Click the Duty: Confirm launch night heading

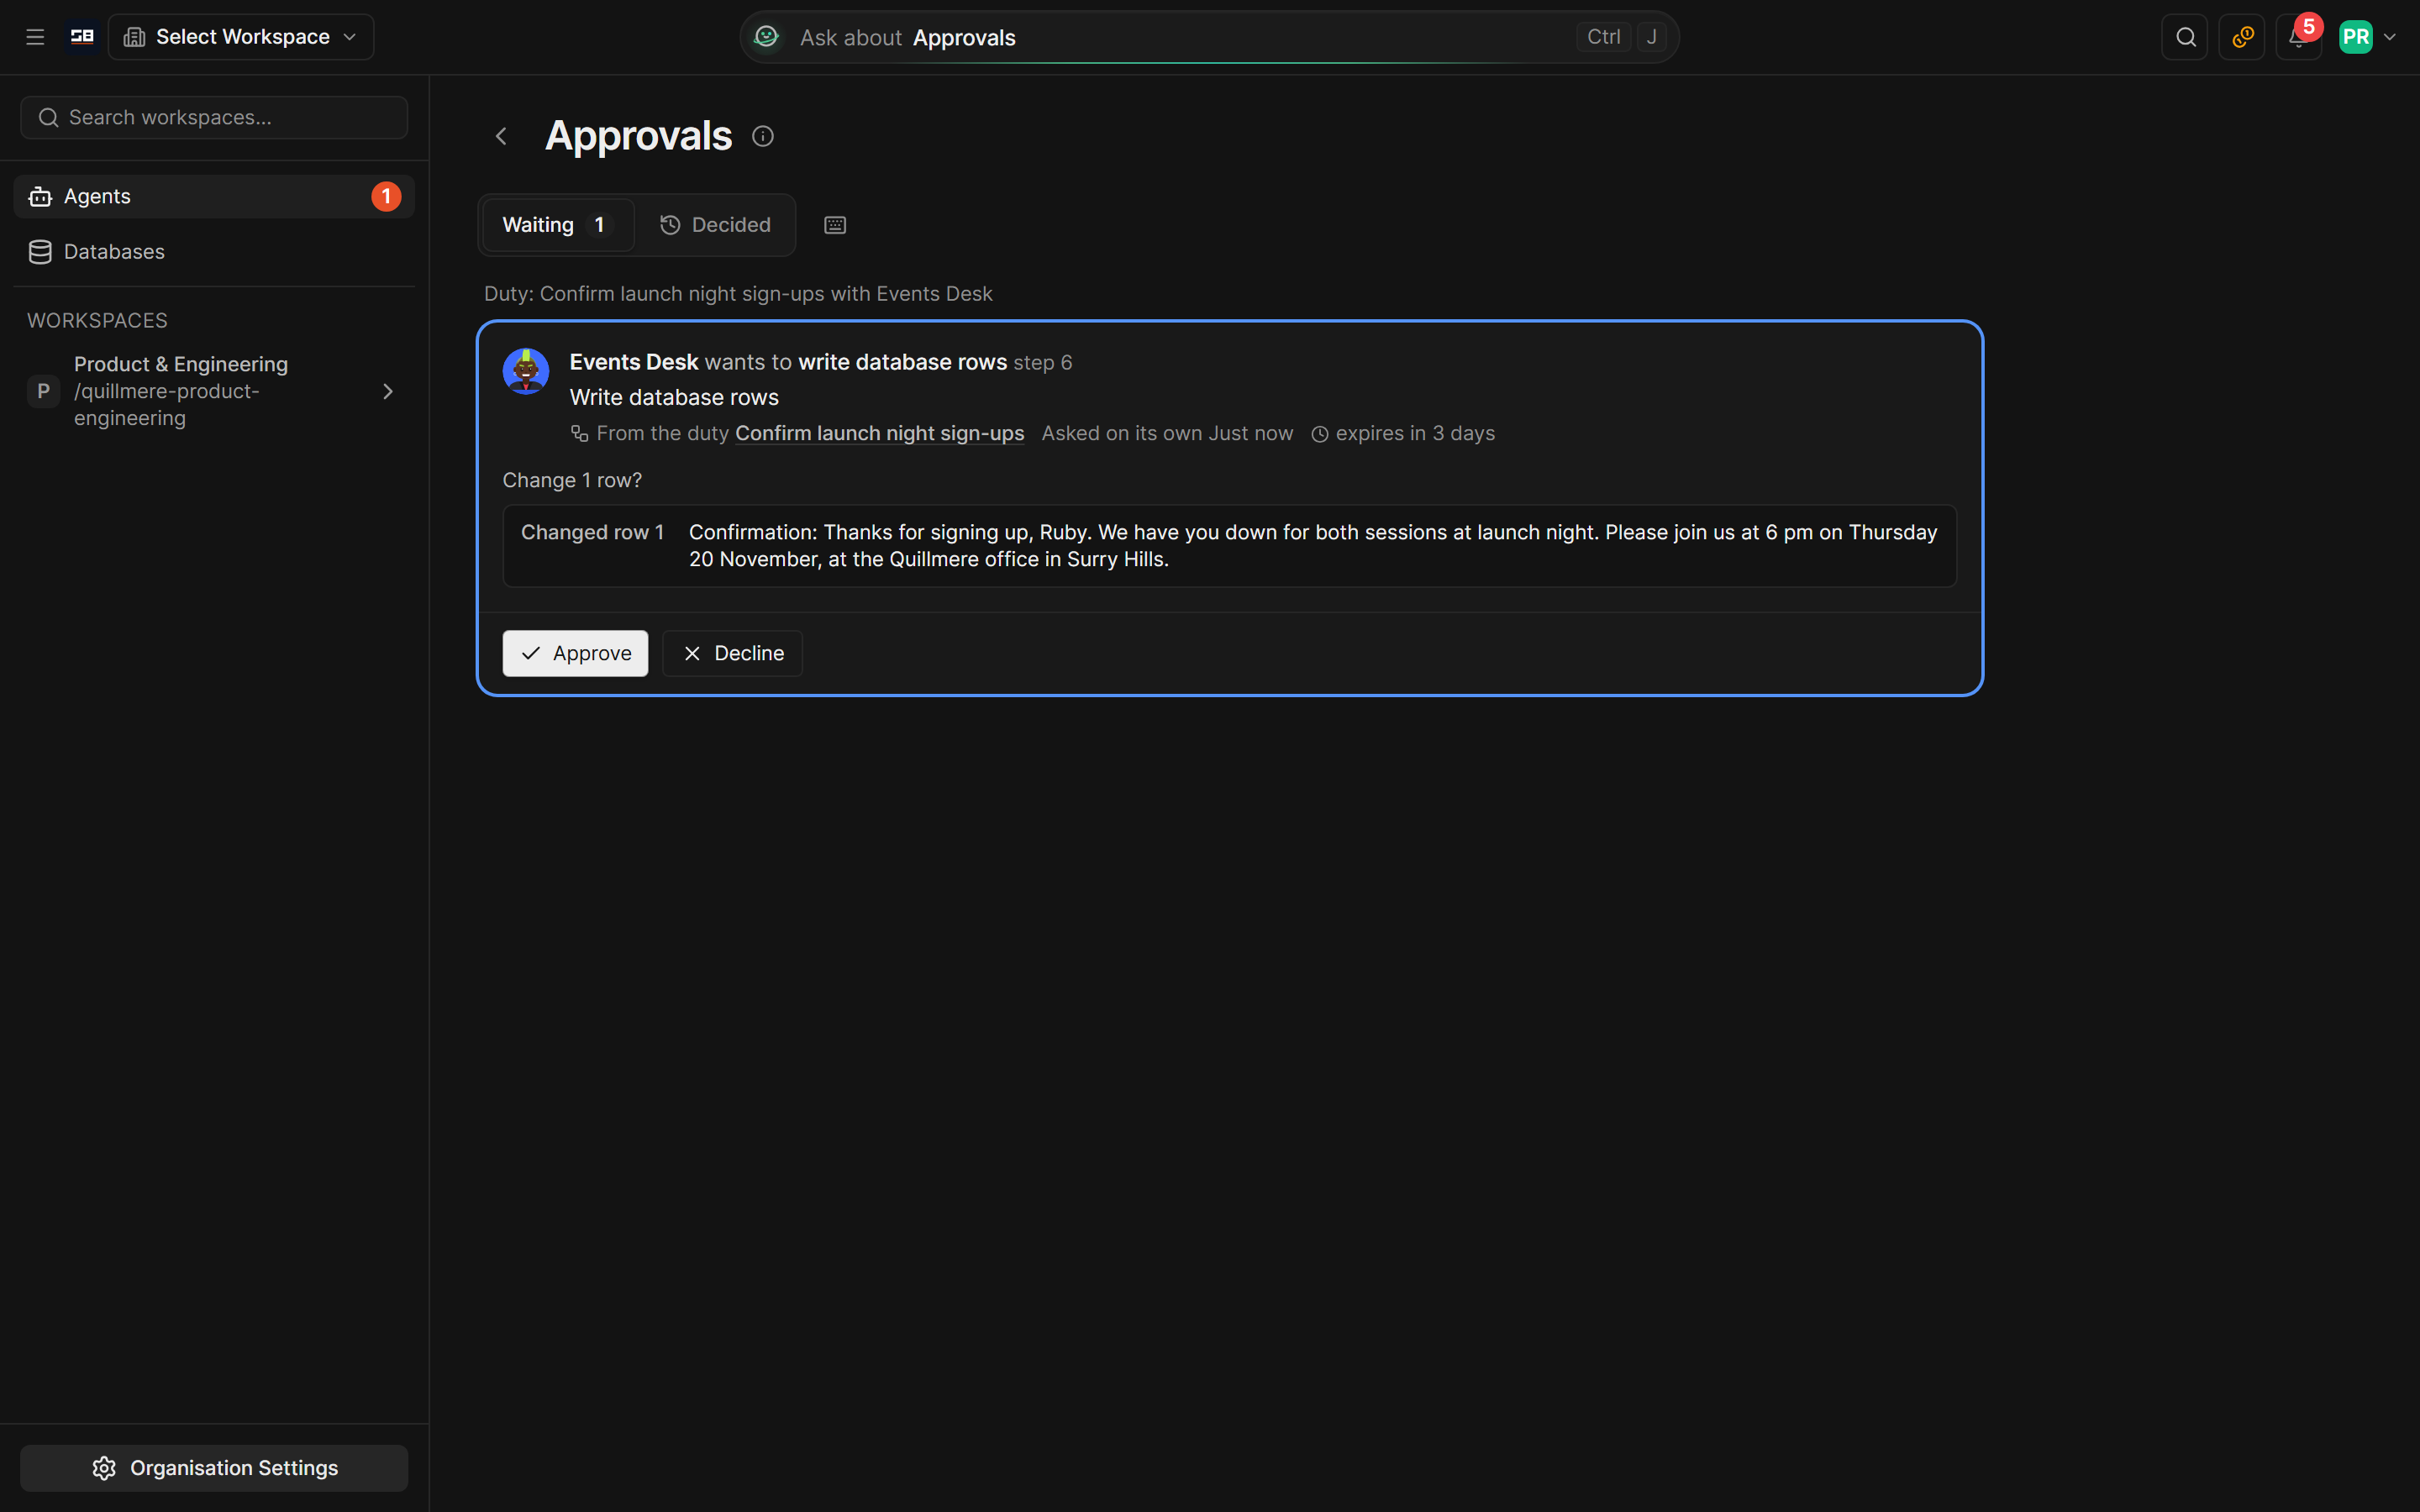click(x=738, y=294)
